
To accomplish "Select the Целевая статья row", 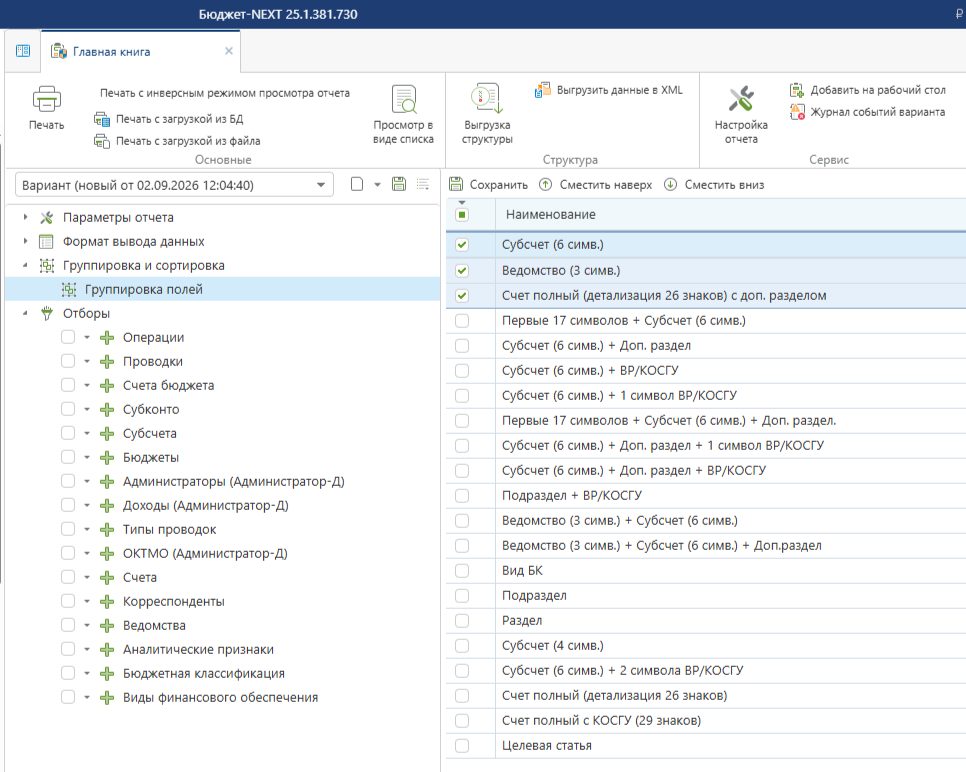I will point(705,746).
